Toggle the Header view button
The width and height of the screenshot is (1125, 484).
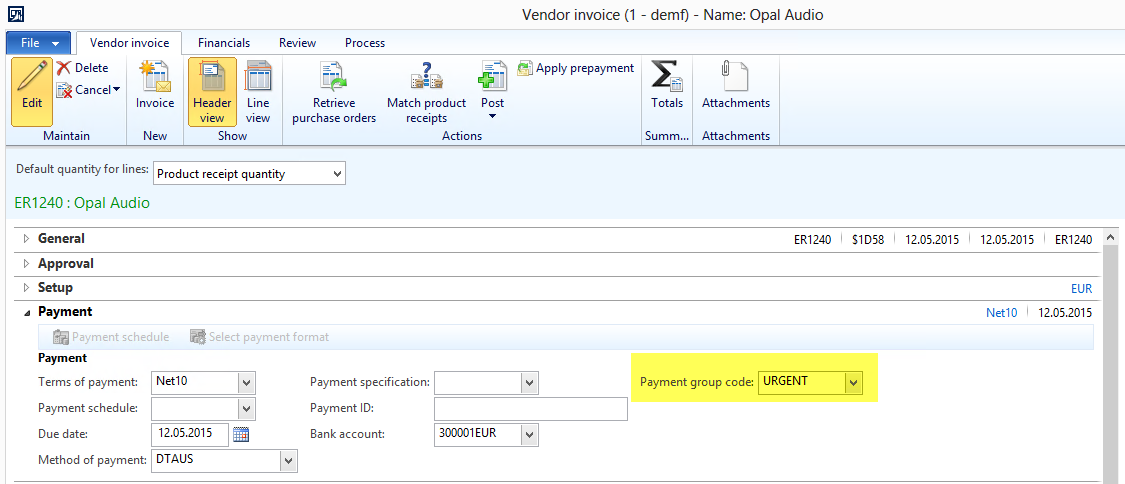(212, 80)
